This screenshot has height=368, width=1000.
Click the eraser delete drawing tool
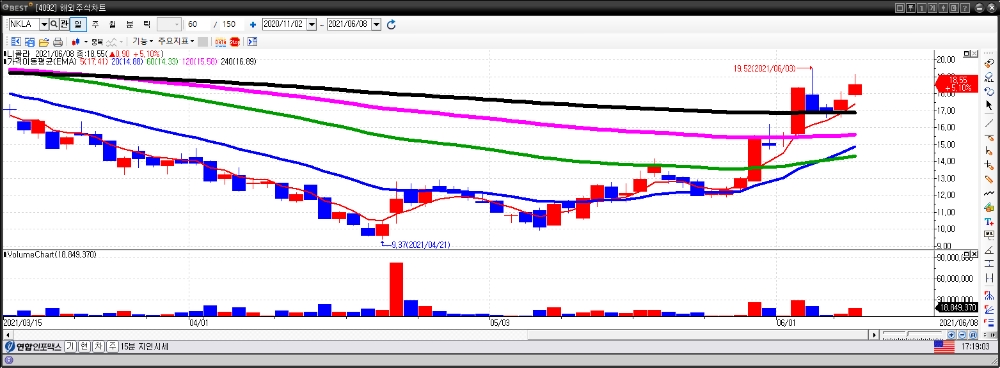point(989,64)
